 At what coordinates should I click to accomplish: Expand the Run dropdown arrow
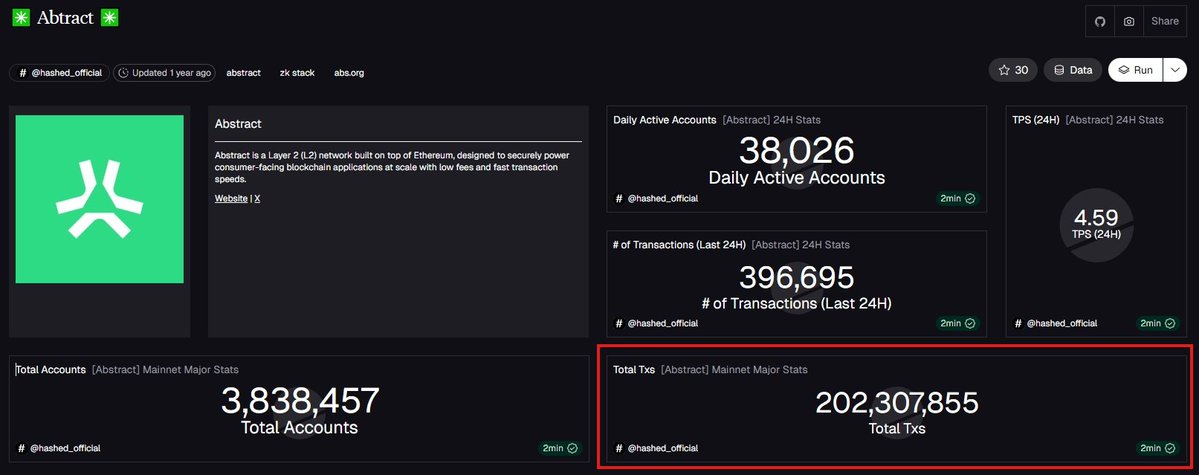(x=1175, y=70)
